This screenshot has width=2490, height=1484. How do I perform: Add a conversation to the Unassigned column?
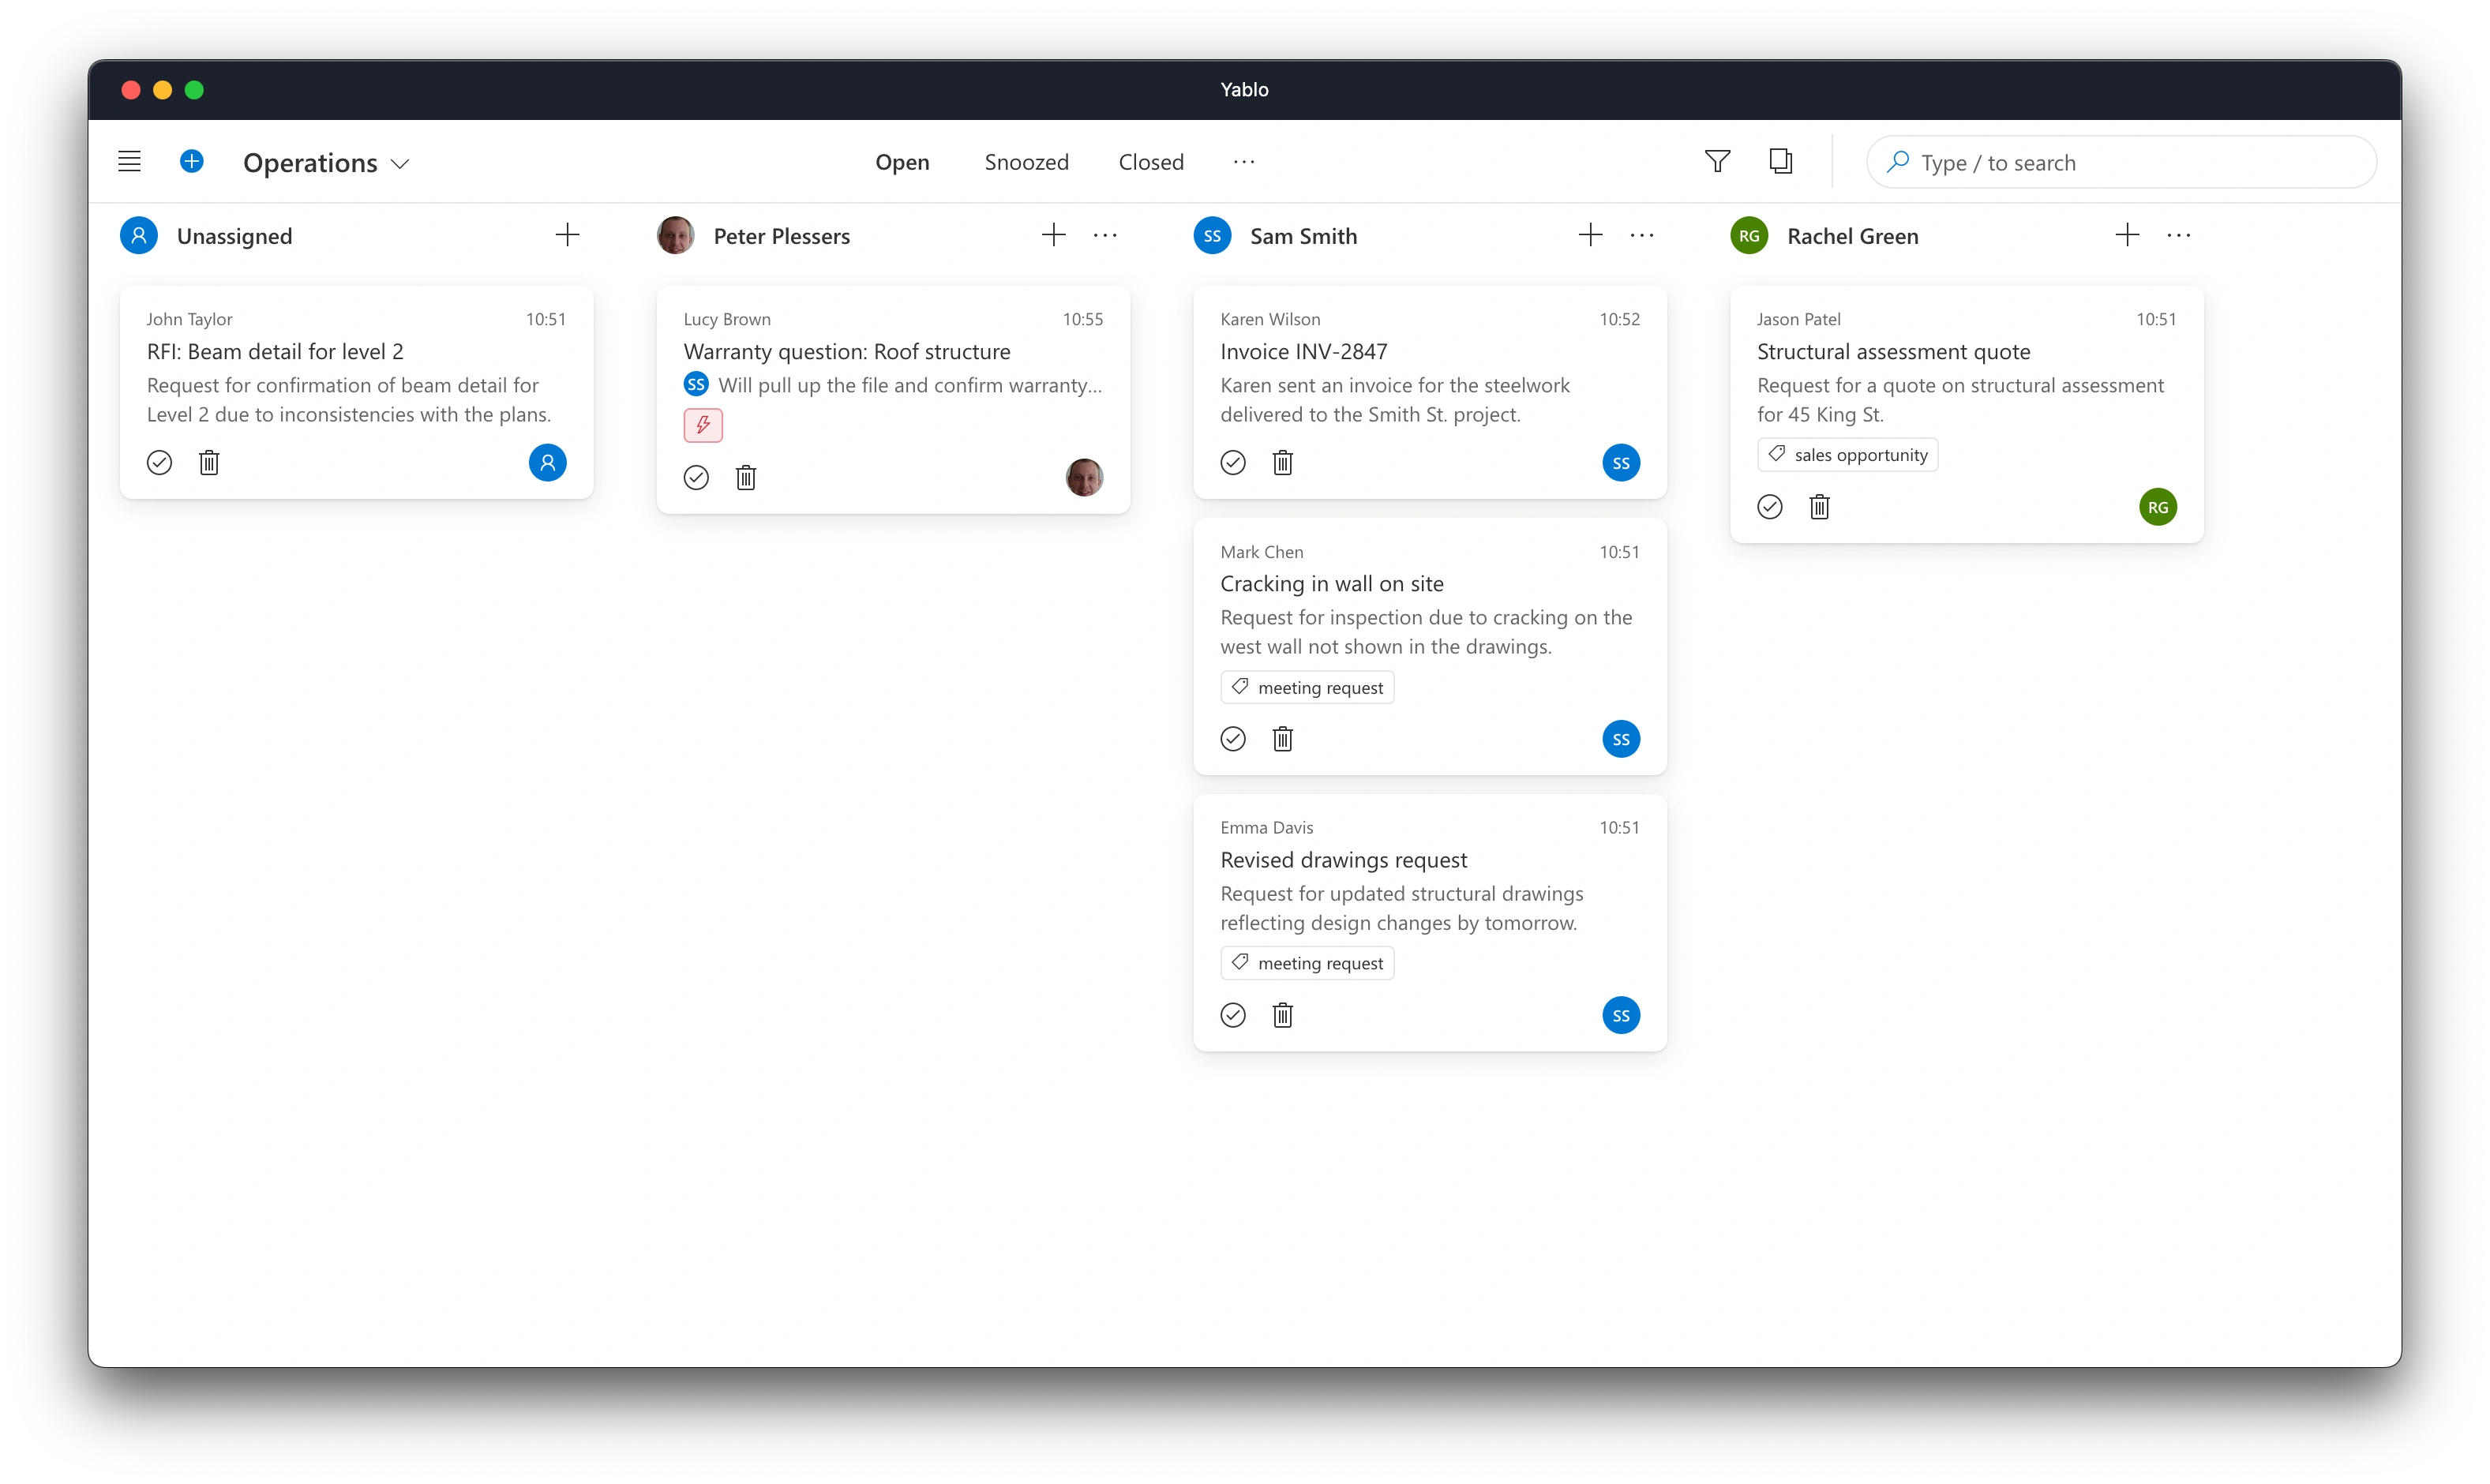567,235
